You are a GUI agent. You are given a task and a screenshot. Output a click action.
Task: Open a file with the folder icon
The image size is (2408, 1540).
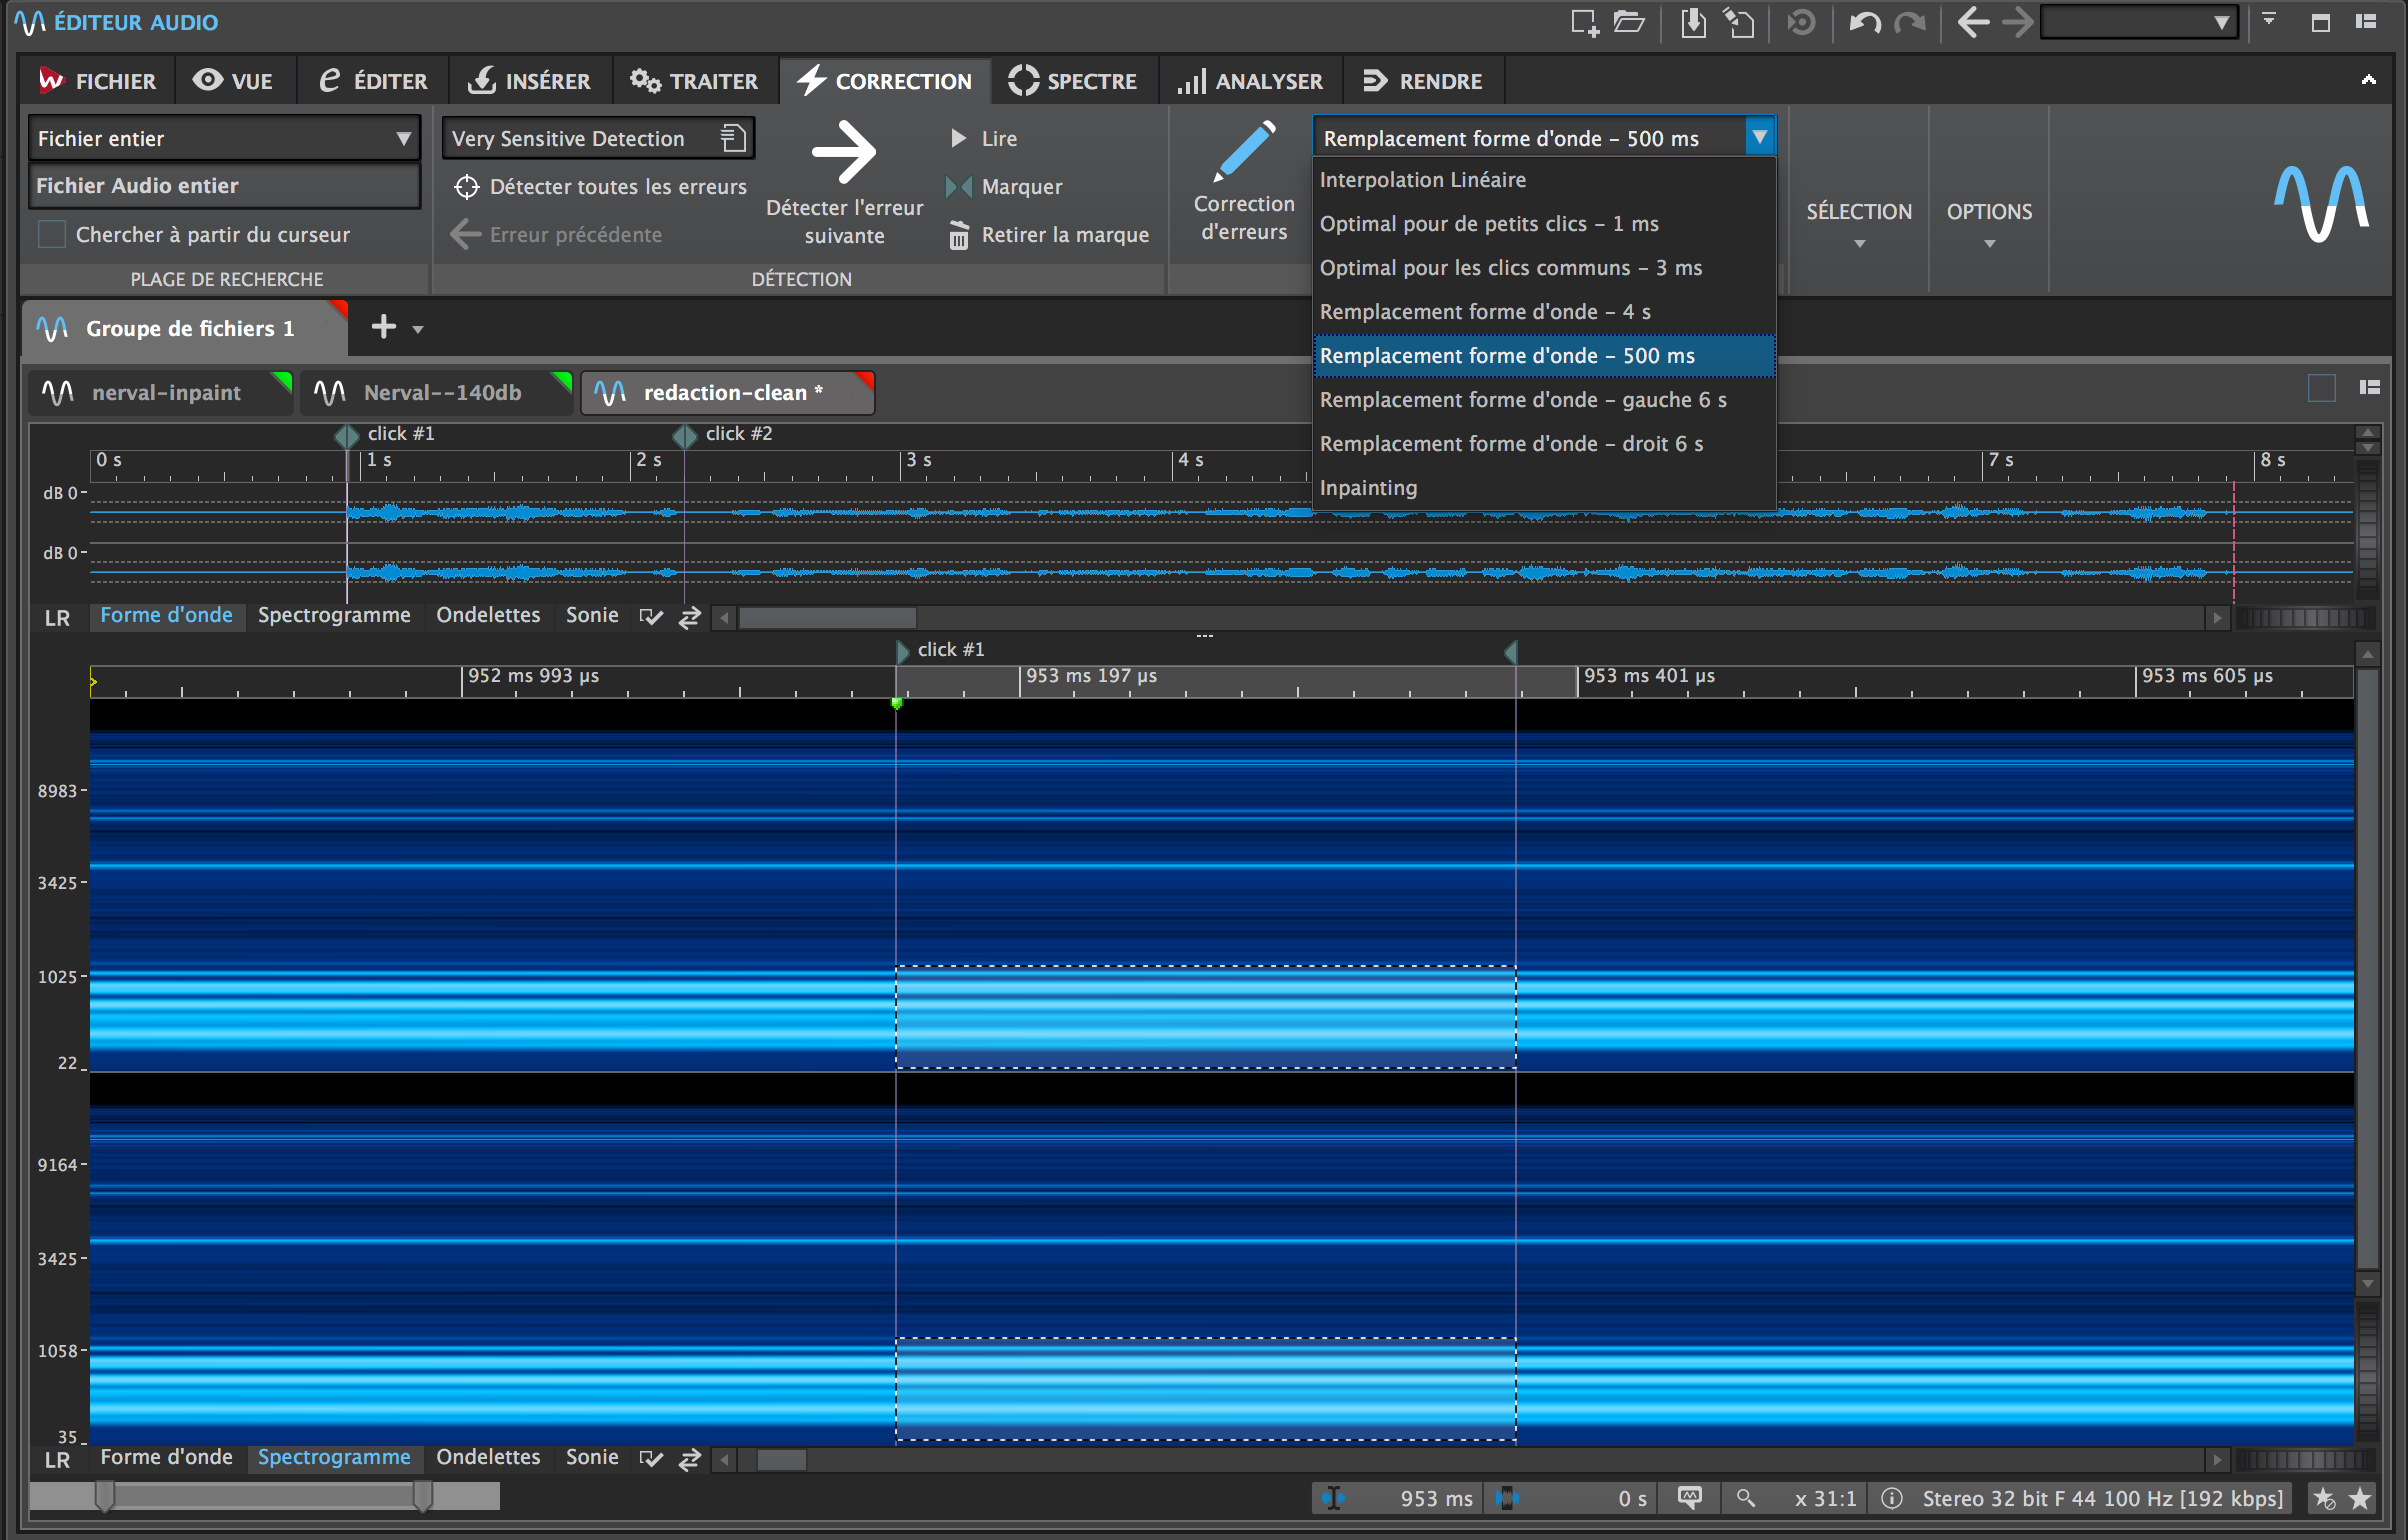point(1630,22)
